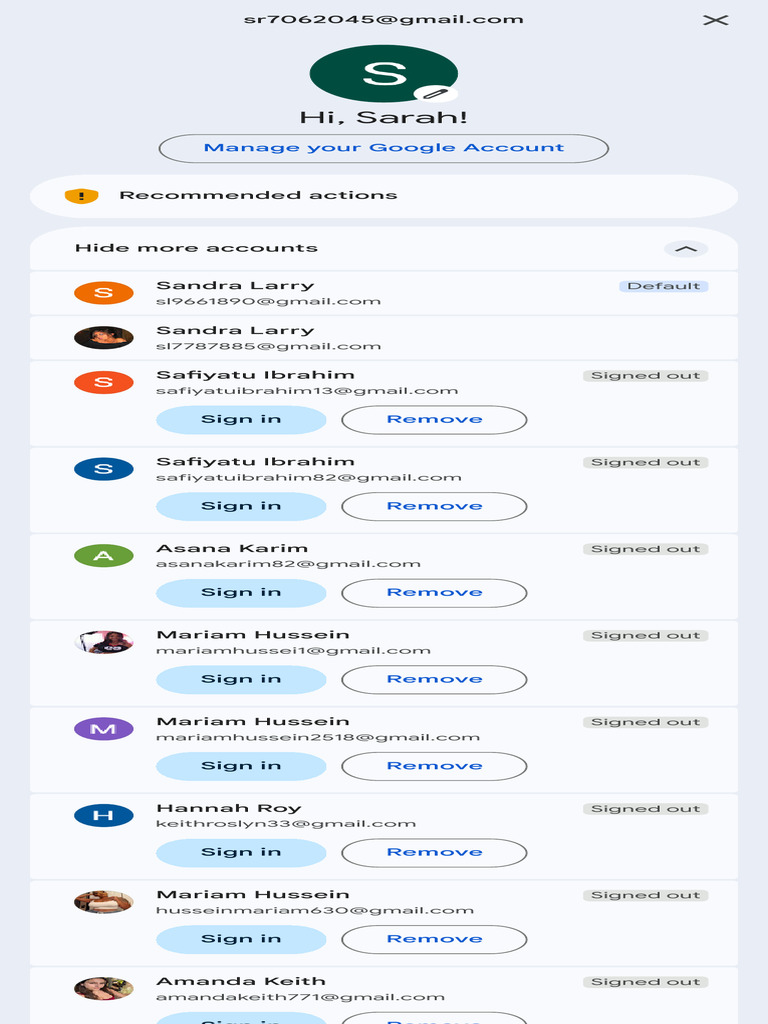Remove the safiyatuibrahim82 account
This screenshot has width=768, height=1024.
pyautogui.click(x=434, y=506)
